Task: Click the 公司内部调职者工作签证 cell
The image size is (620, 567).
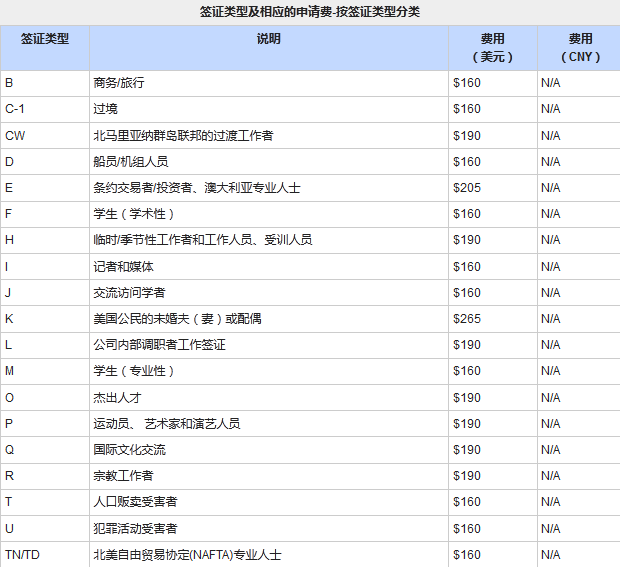Action: (x=159, y=345)
